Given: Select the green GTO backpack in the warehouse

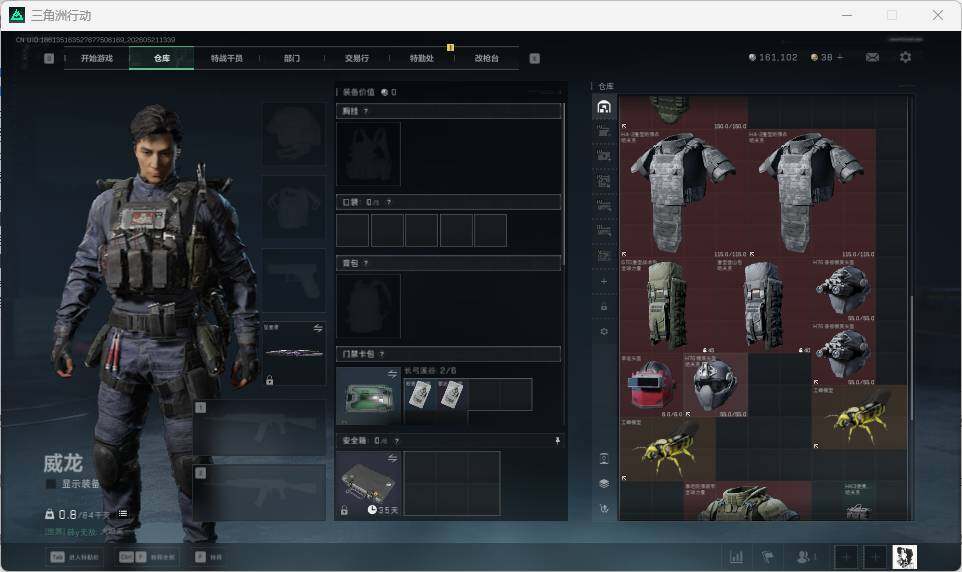Looking at the screenshot, I should tap(668, 305).
